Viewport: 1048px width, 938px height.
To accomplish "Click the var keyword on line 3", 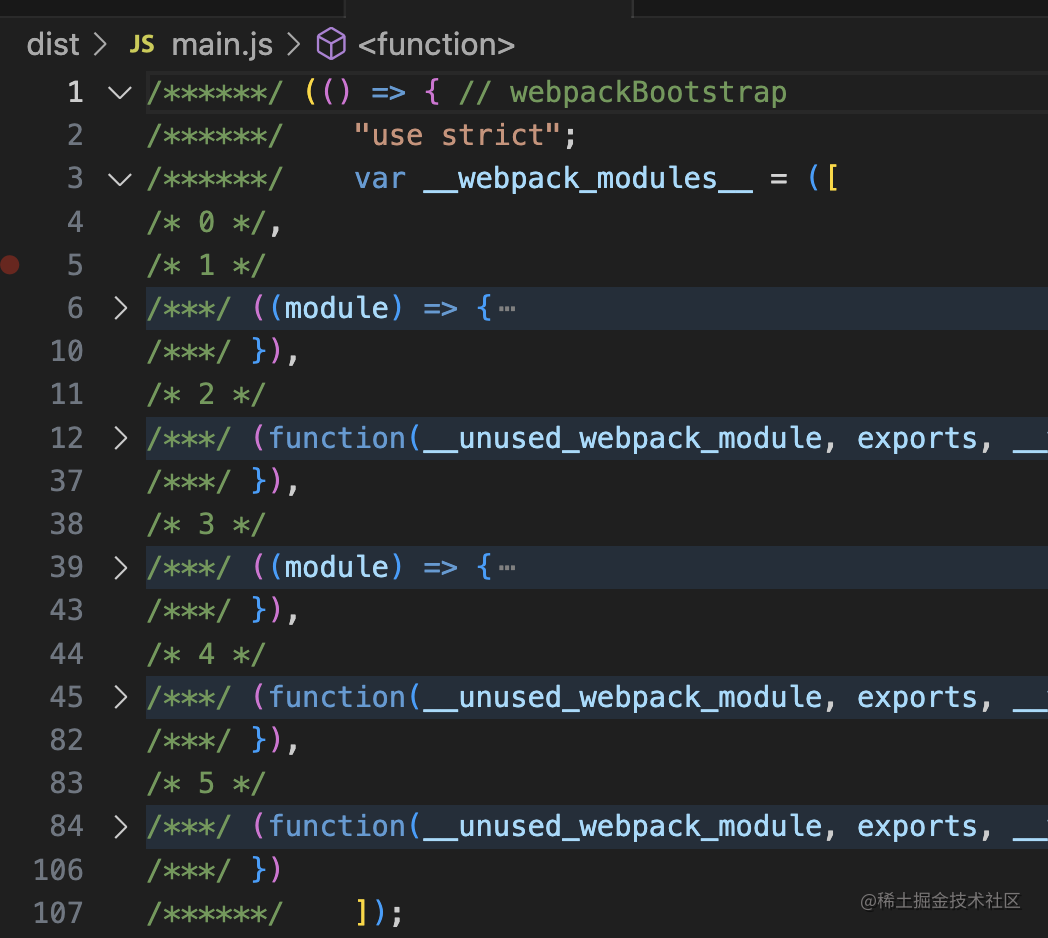I will pos(380,179).
